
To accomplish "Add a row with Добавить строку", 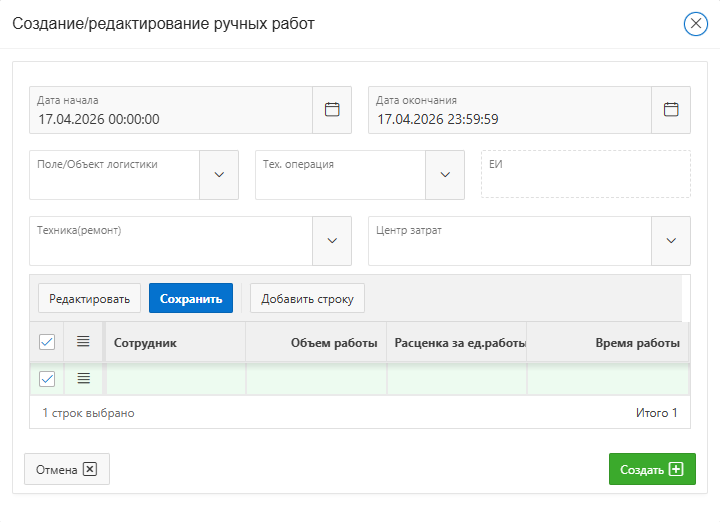I will 308,298.
